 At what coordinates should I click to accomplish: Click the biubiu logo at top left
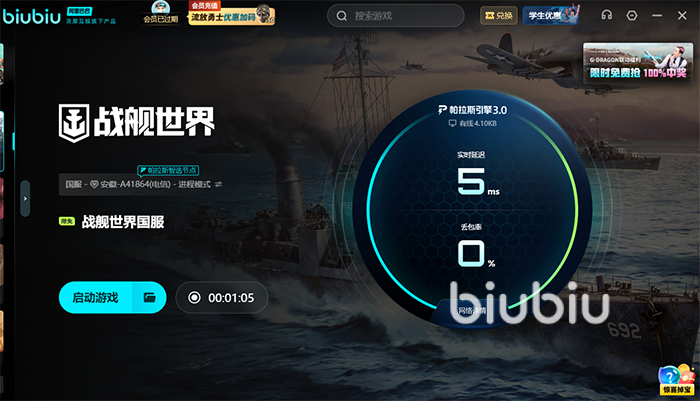click(31, 16)
